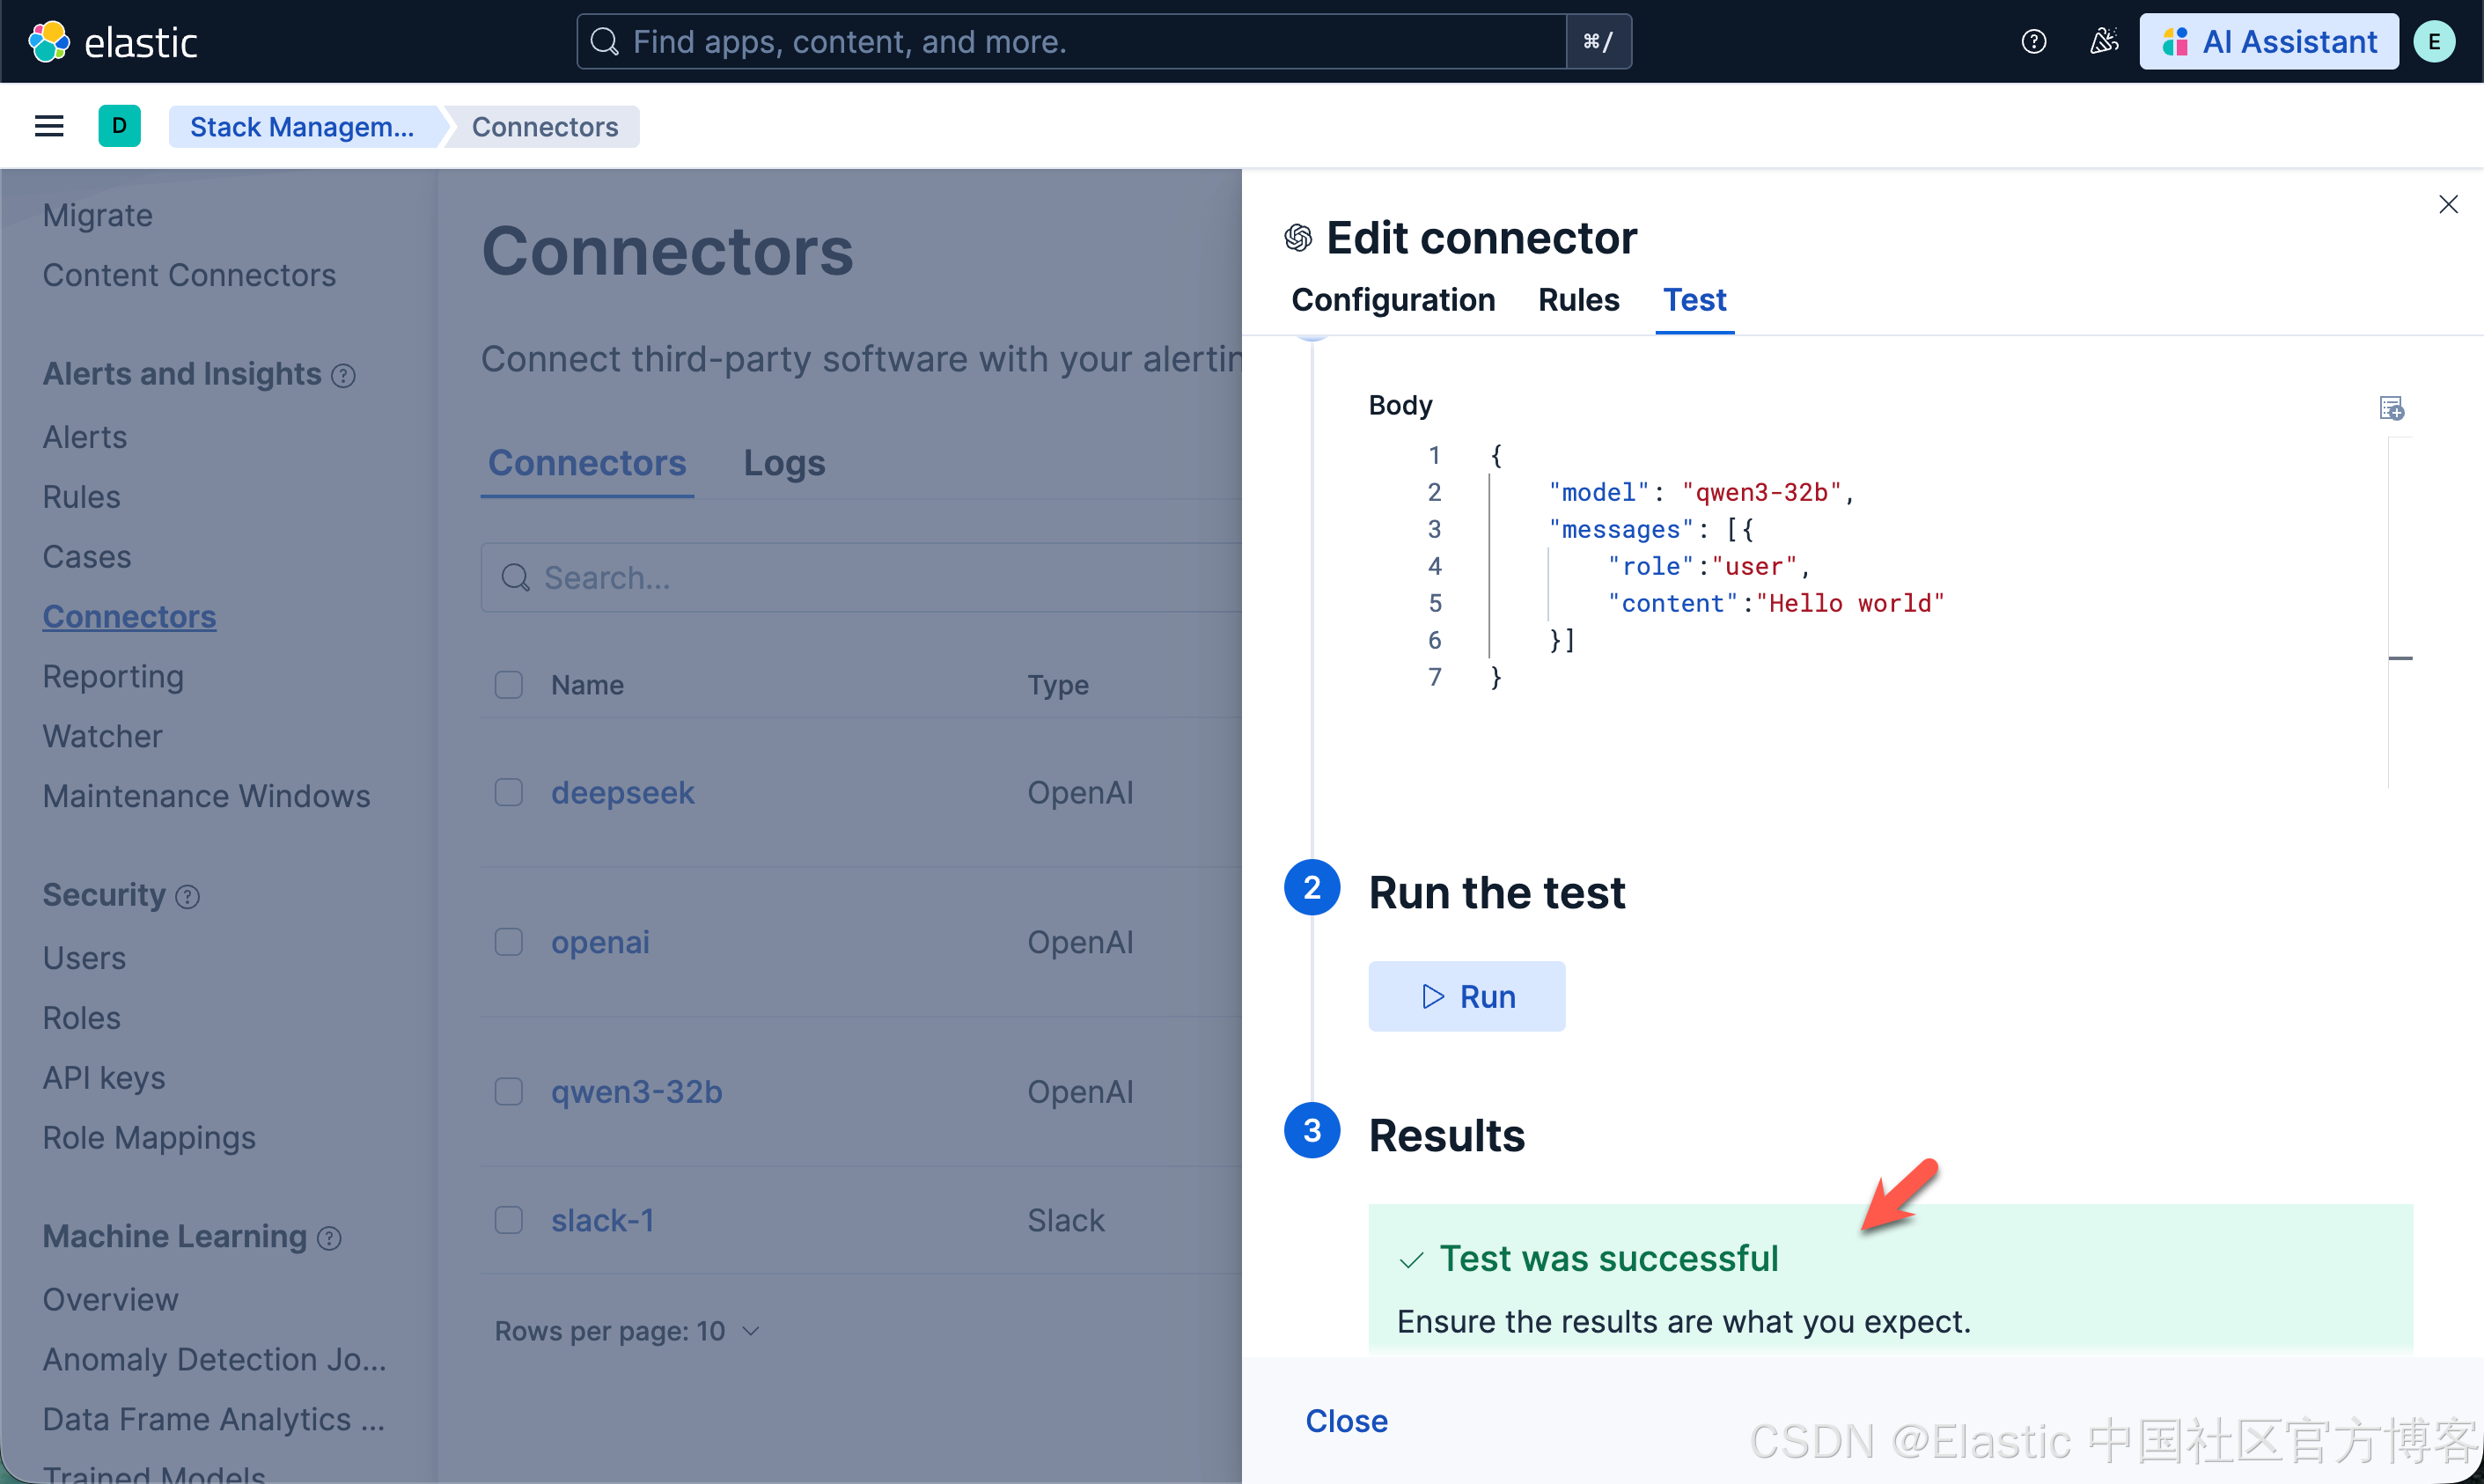Click Stack Management breadcrumb

click(x=302, y=127)
